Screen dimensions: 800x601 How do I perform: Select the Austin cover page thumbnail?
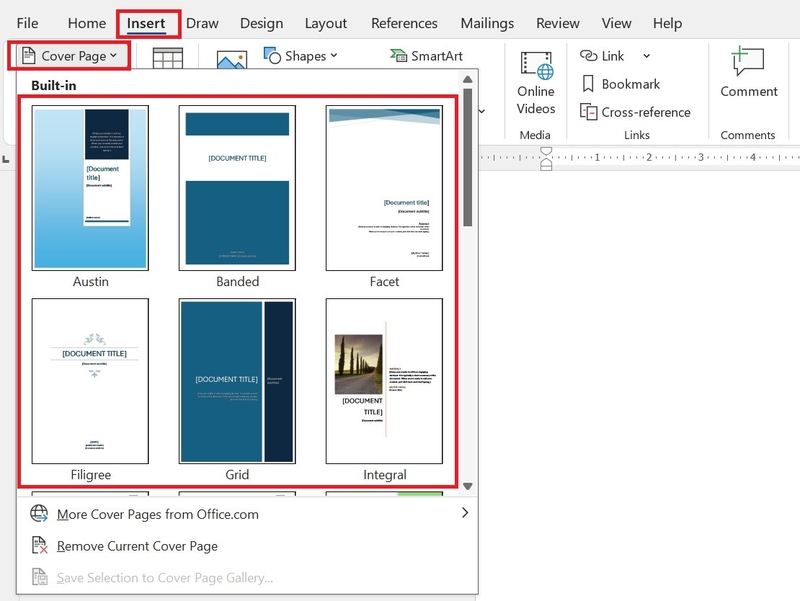tap(90, 188)
